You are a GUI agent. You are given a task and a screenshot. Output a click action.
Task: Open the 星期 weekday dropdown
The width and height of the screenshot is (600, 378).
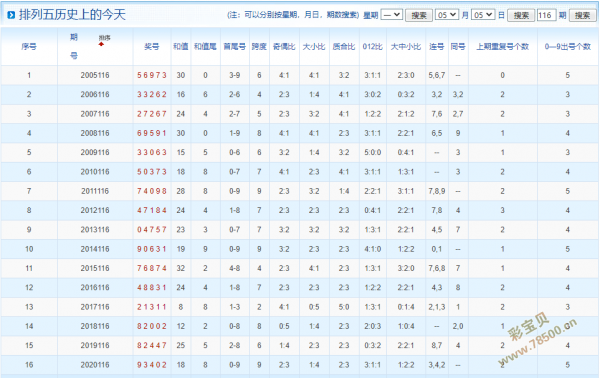pos(392,15)
